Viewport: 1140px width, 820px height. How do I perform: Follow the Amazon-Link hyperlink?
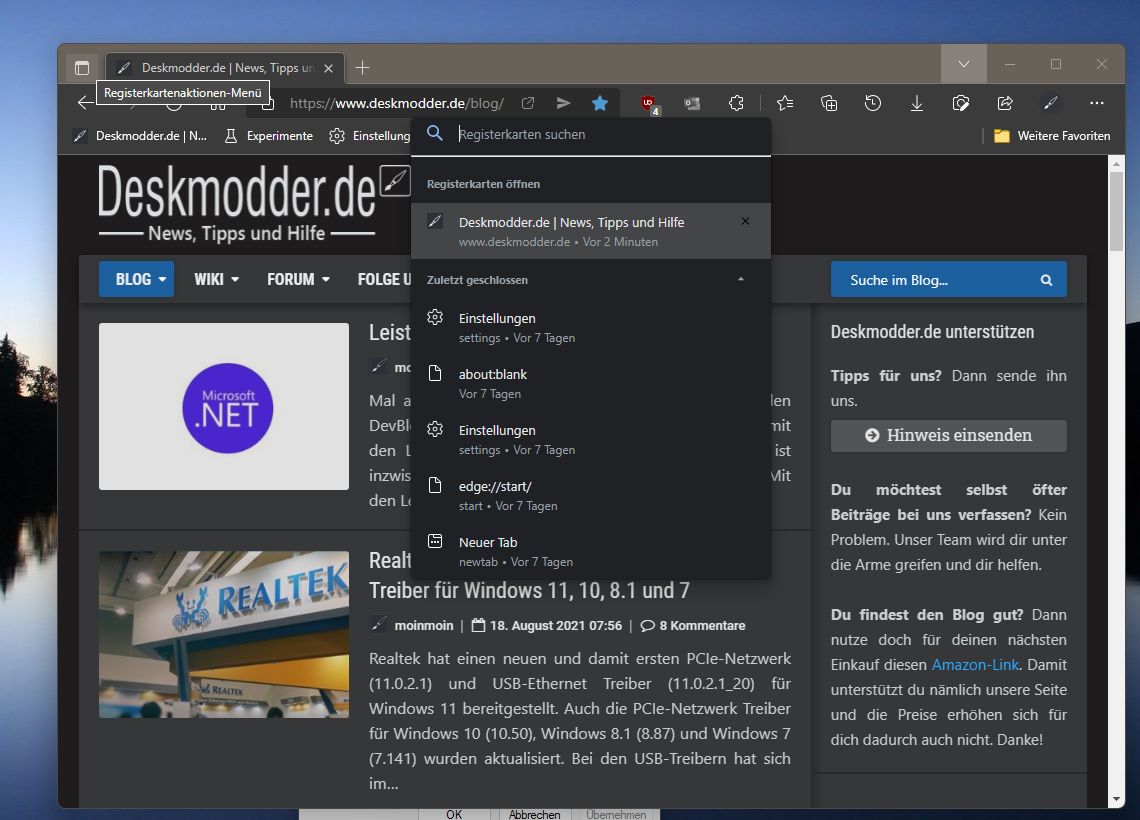[975, 664]
